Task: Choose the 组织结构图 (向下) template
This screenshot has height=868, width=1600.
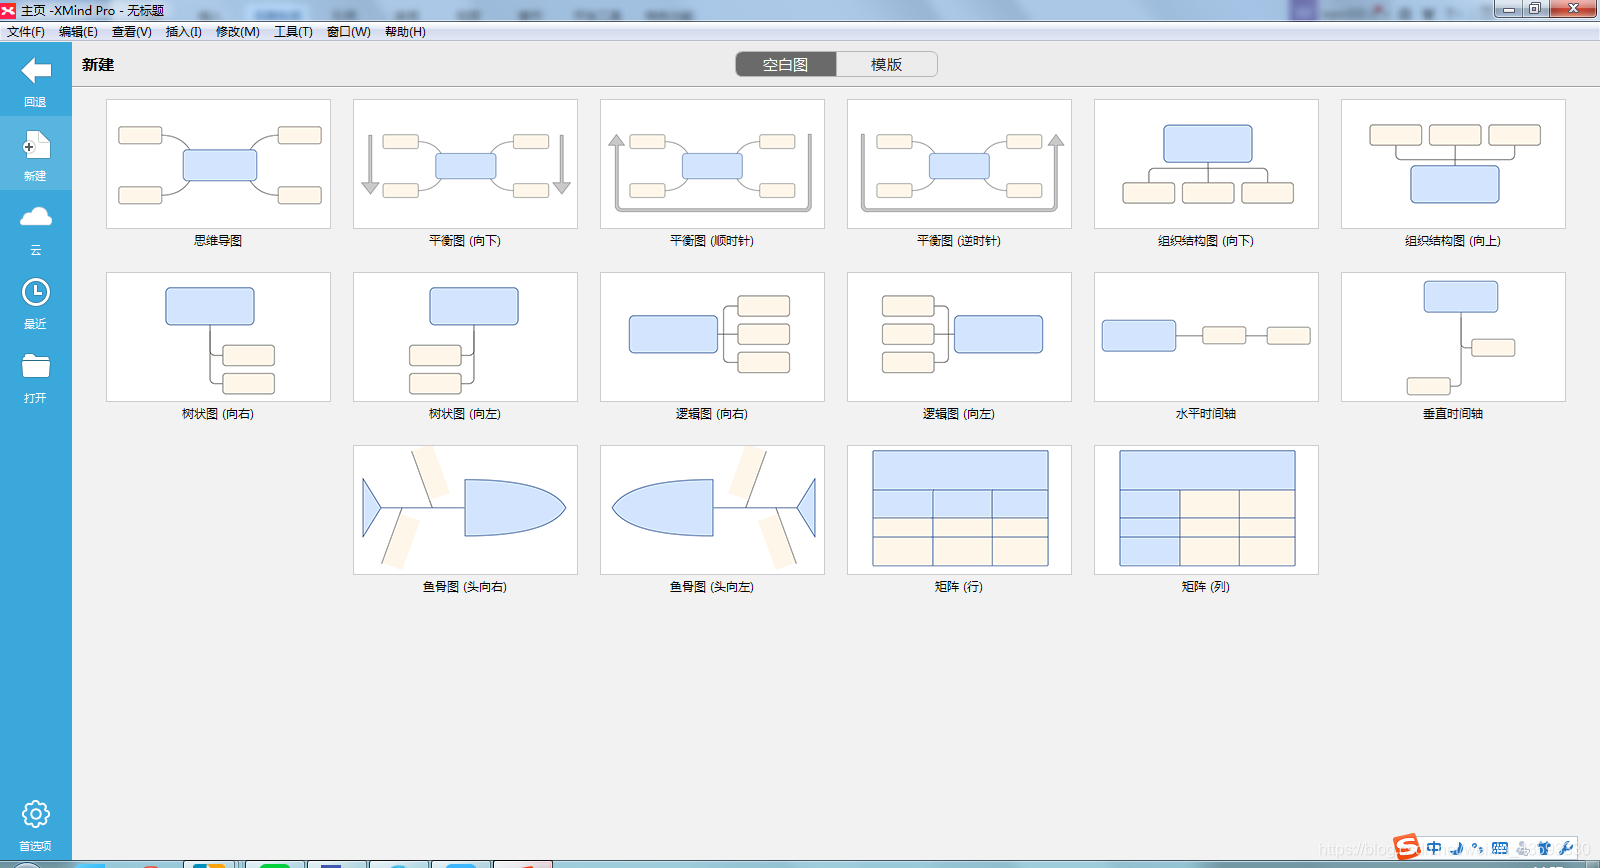Action: tap(1206, 164)
